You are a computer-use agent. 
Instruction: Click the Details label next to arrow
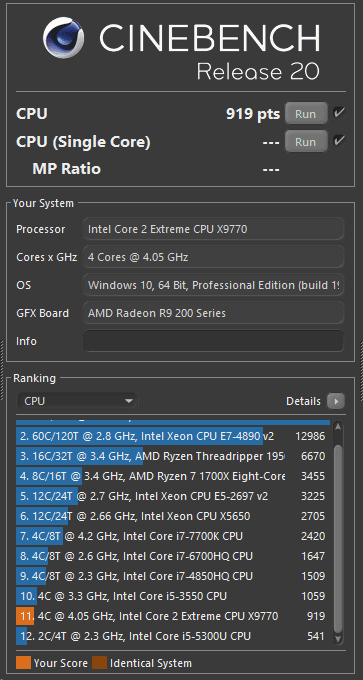tap(303, 402)
